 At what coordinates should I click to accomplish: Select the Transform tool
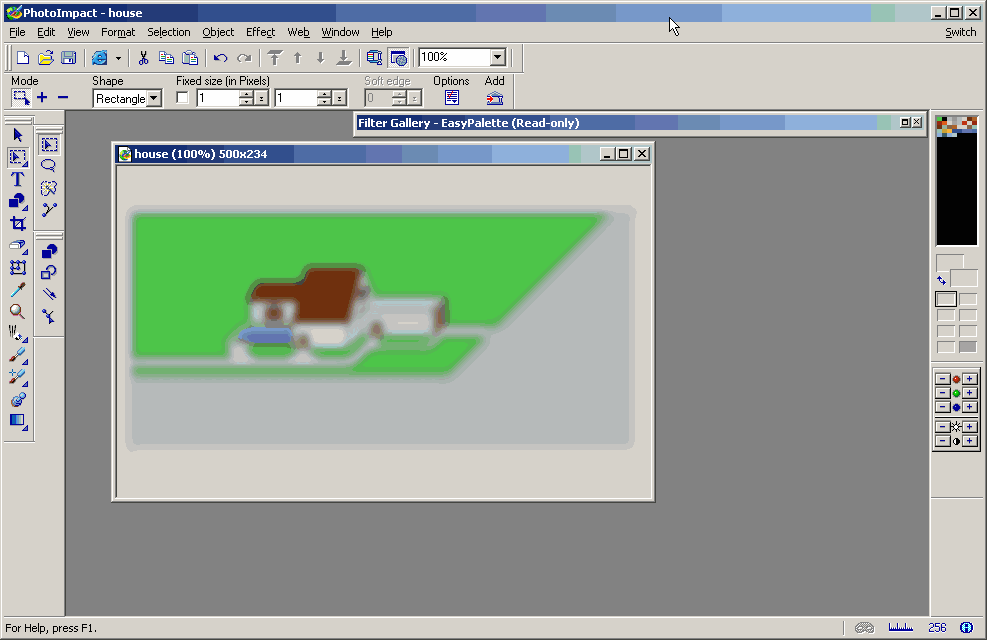click(18, 268)
